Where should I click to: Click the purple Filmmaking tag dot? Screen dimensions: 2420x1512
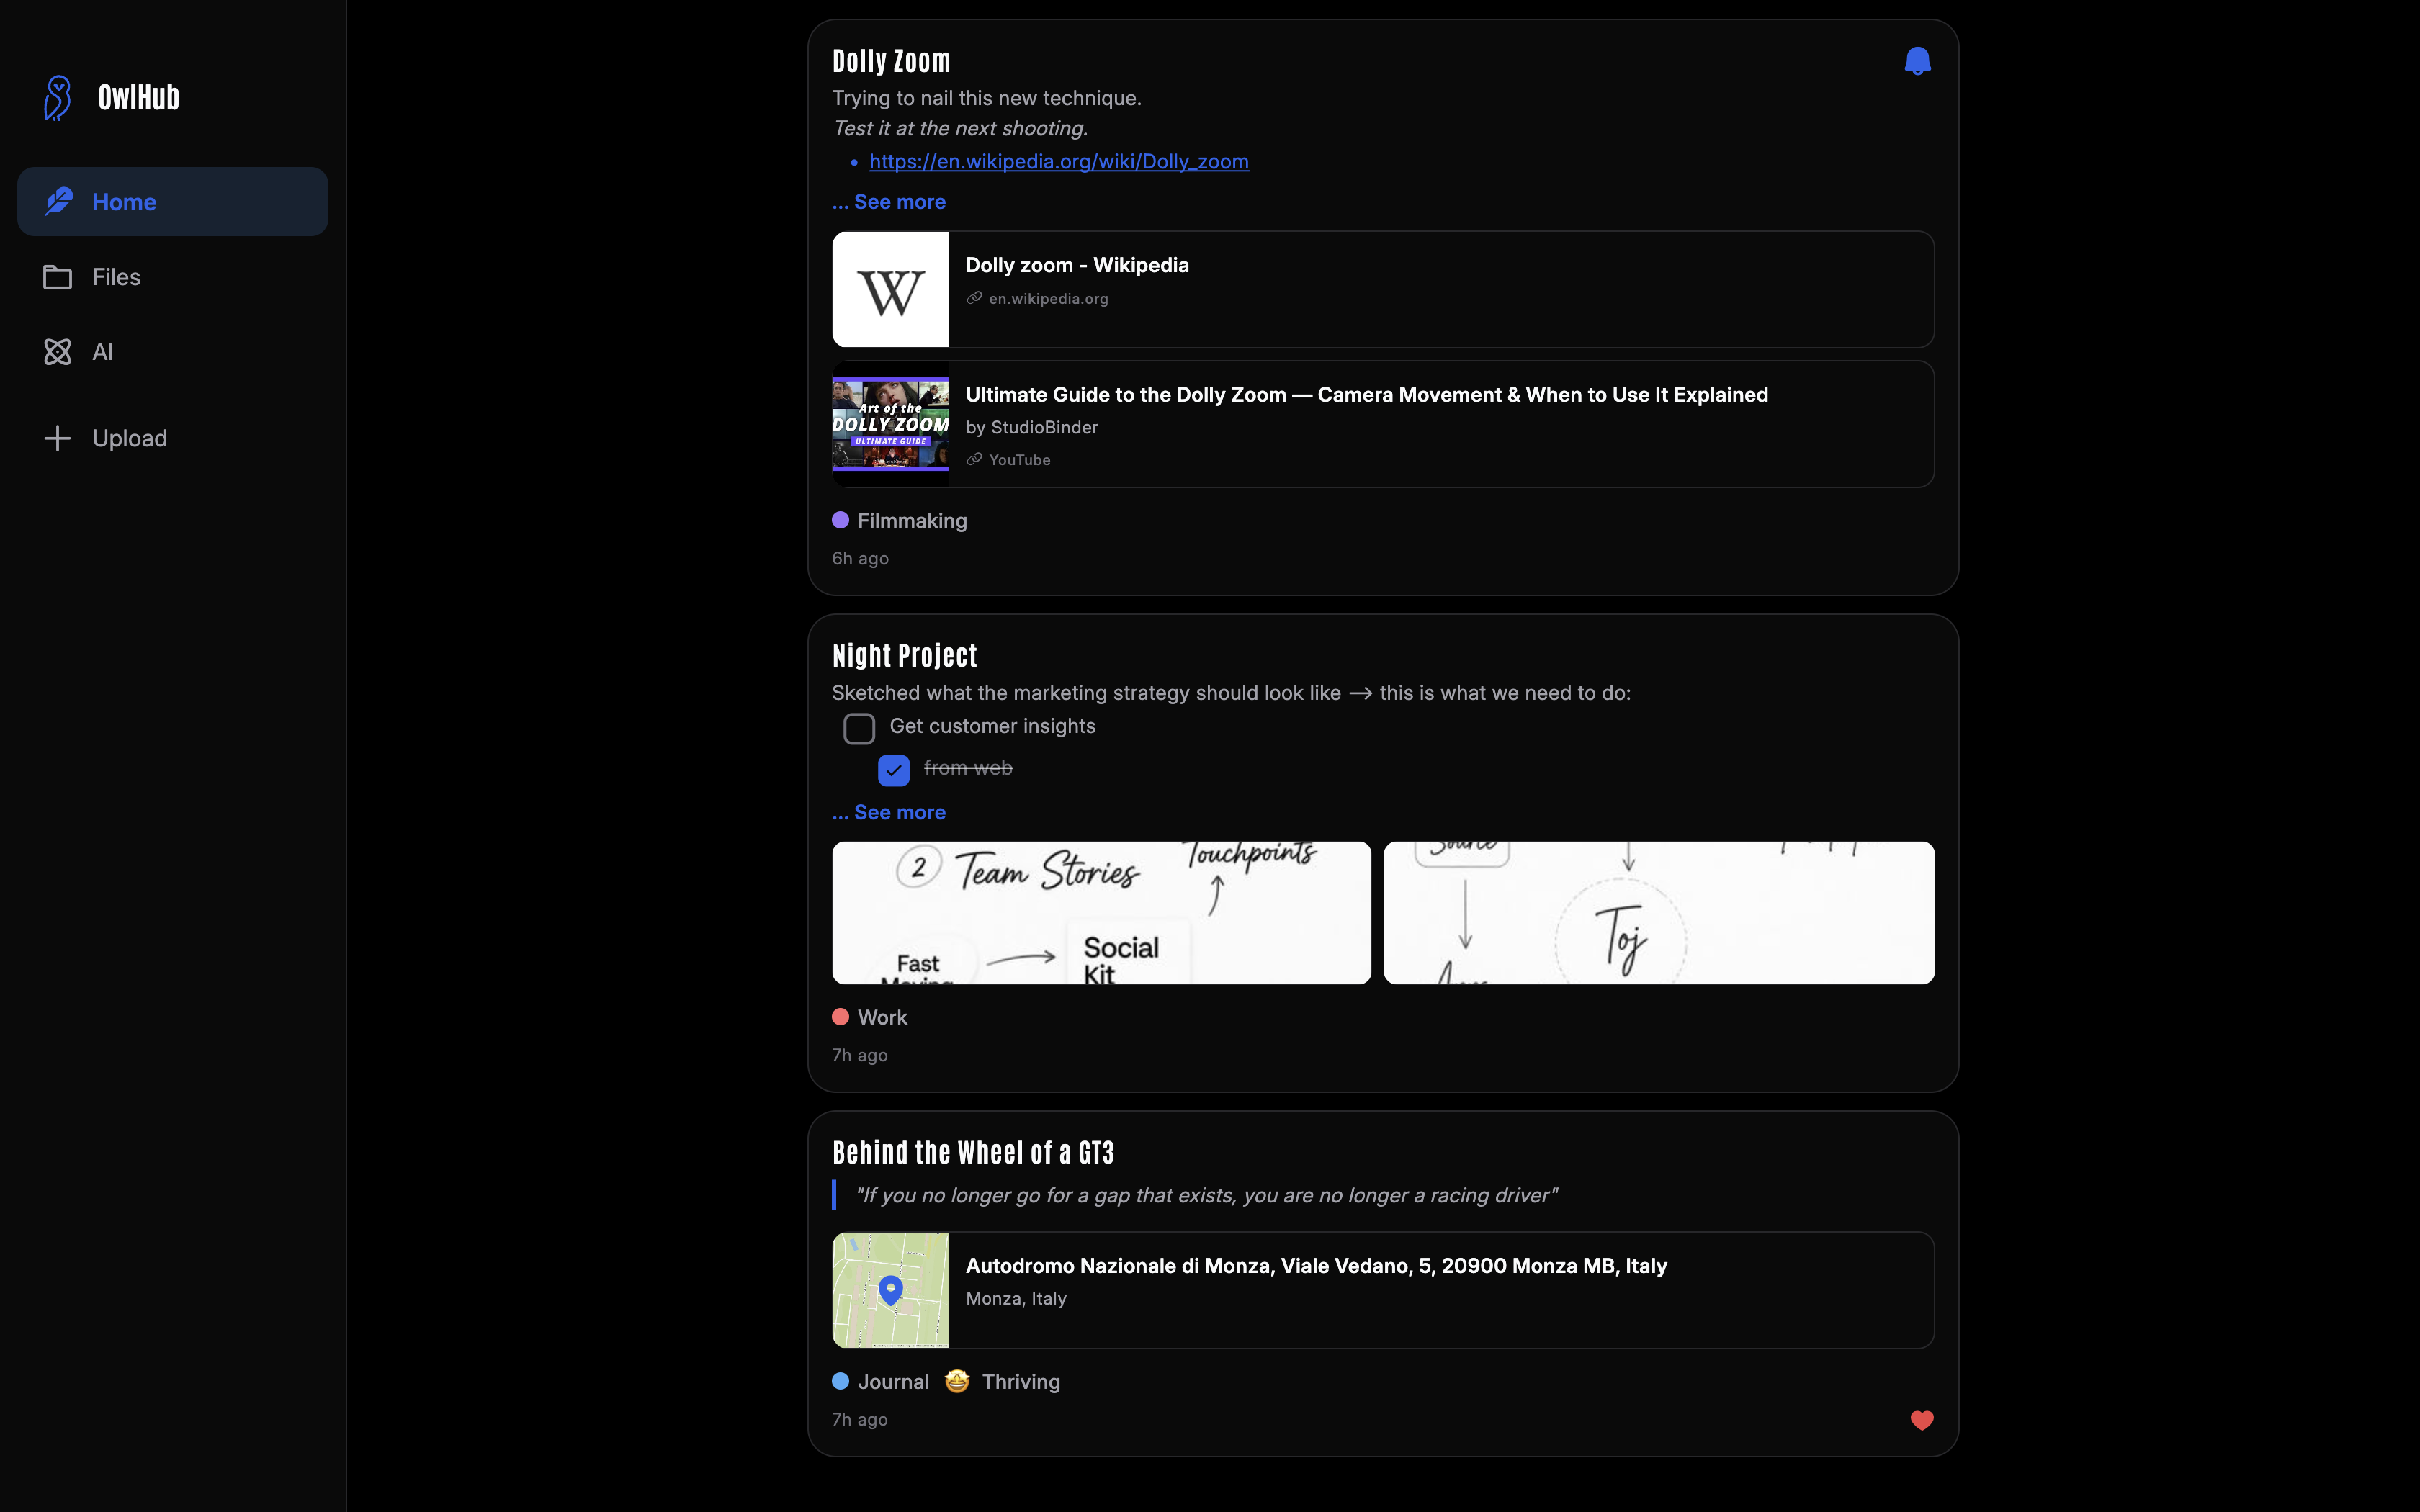point(840,520)
